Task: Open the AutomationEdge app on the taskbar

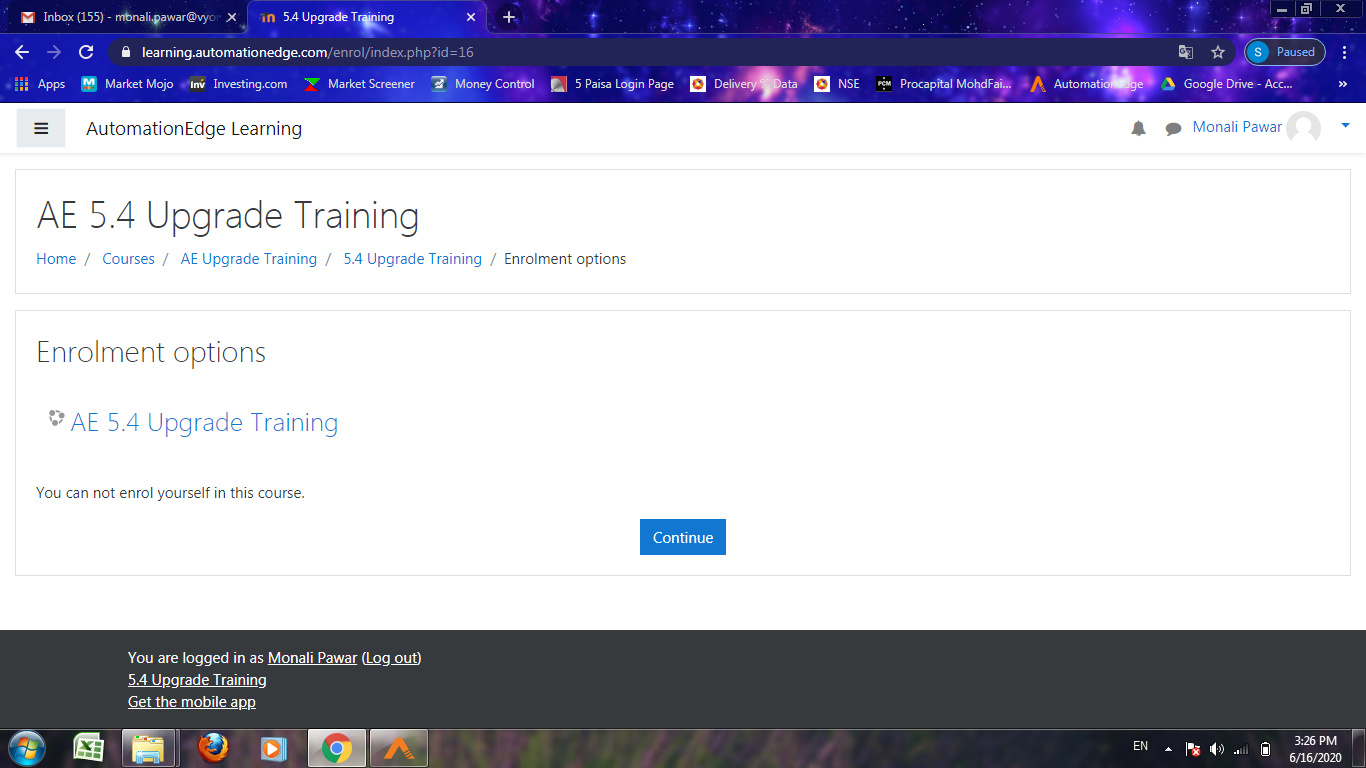Action: (x=399, y=748)
